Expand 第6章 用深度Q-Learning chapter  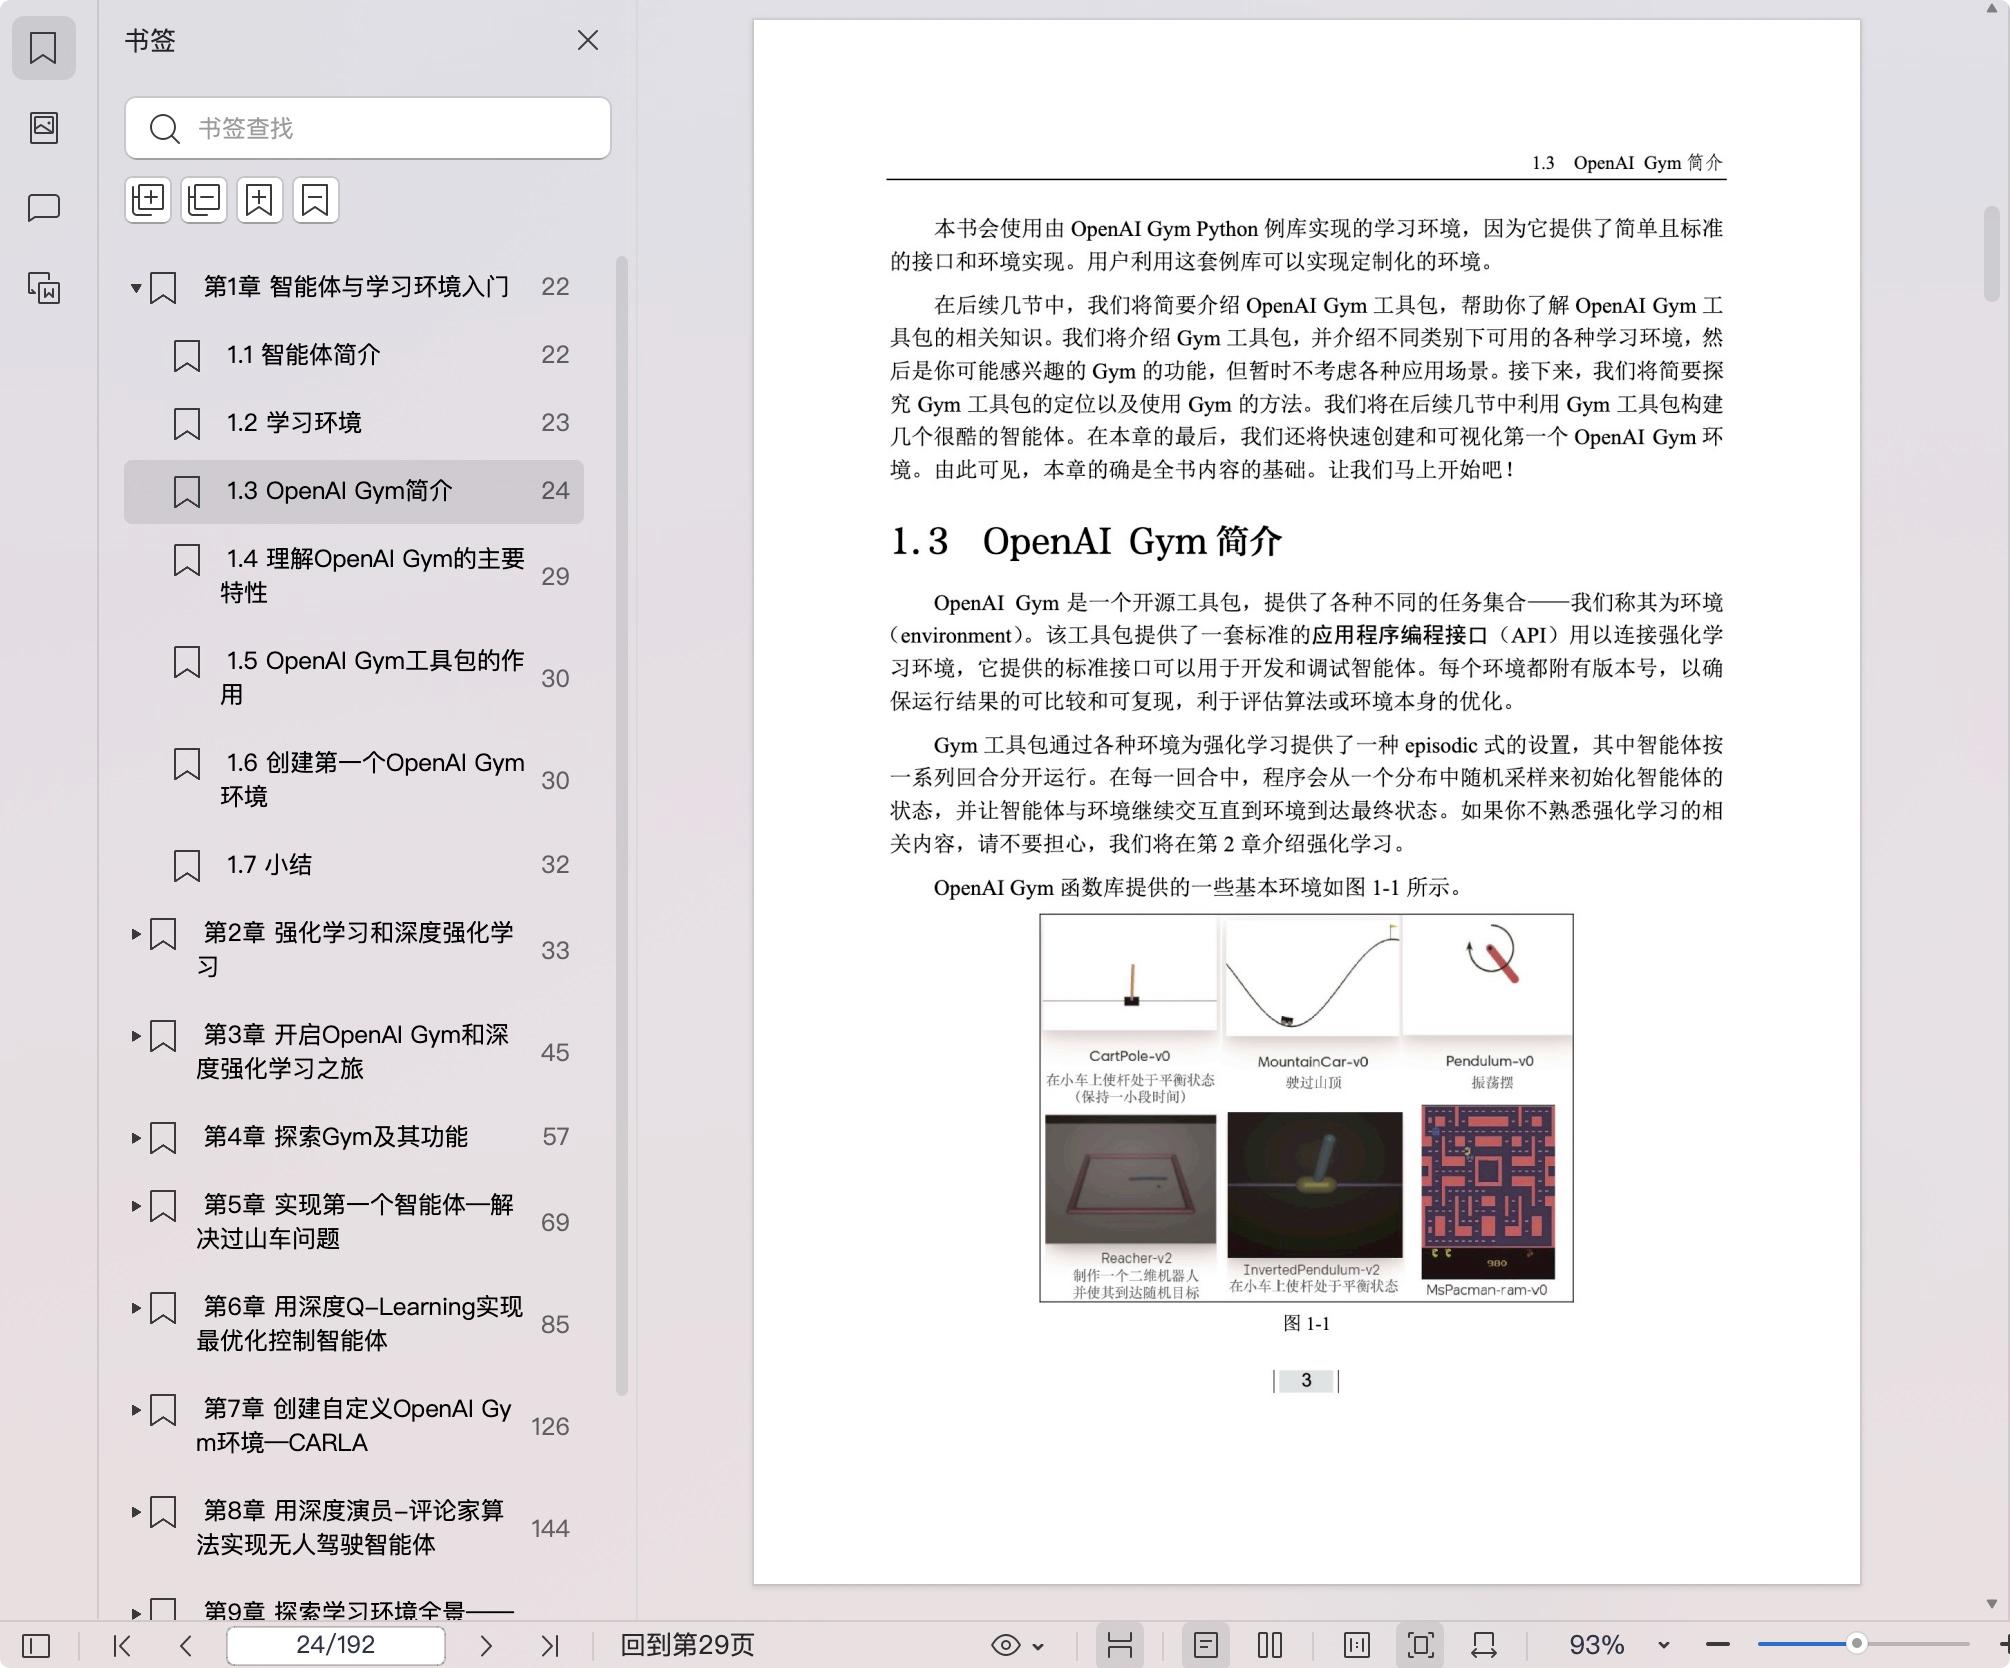coord(135,1308)
